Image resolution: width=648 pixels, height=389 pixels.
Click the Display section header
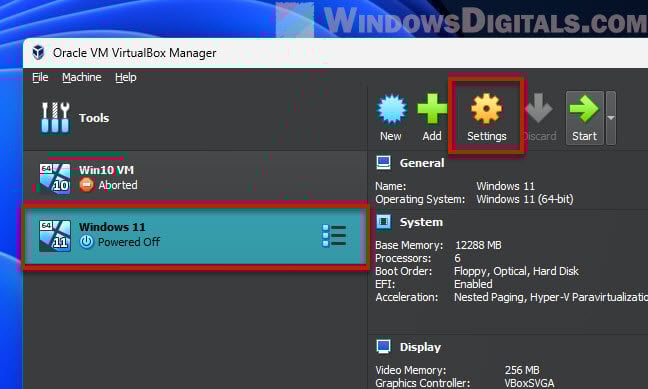click(x=420, y=347)
